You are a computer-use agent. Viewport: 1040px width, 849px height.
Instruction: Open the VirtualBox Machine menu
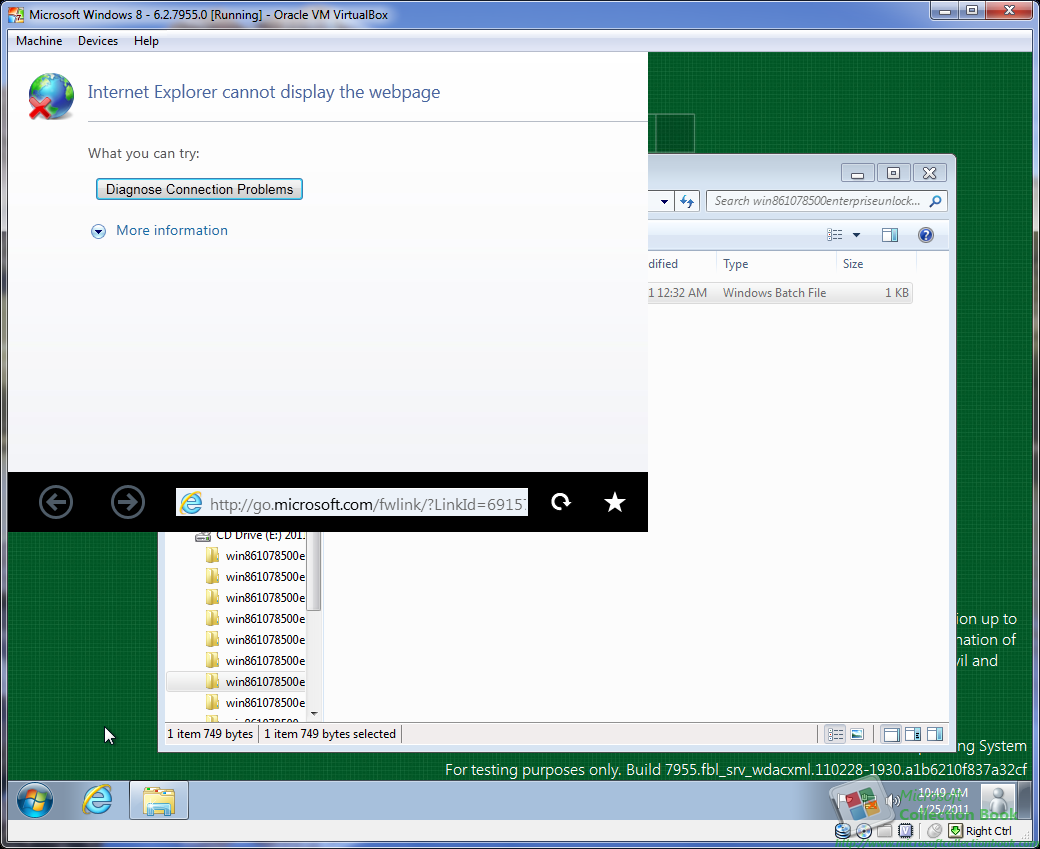(39, 40)
